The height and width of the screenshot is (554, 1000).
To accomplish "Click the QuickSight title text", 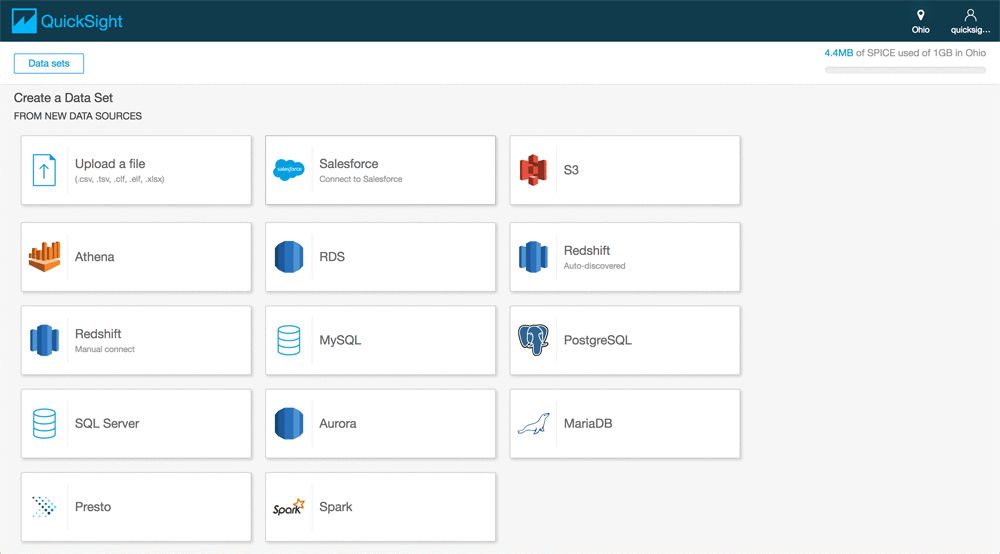I will point(82,22).
